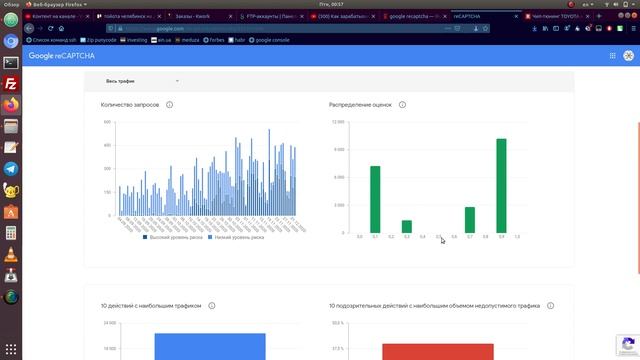Open the Список команд ssh bookmark
The height and width of the screenshot is (360, 640).
point(51,40)
